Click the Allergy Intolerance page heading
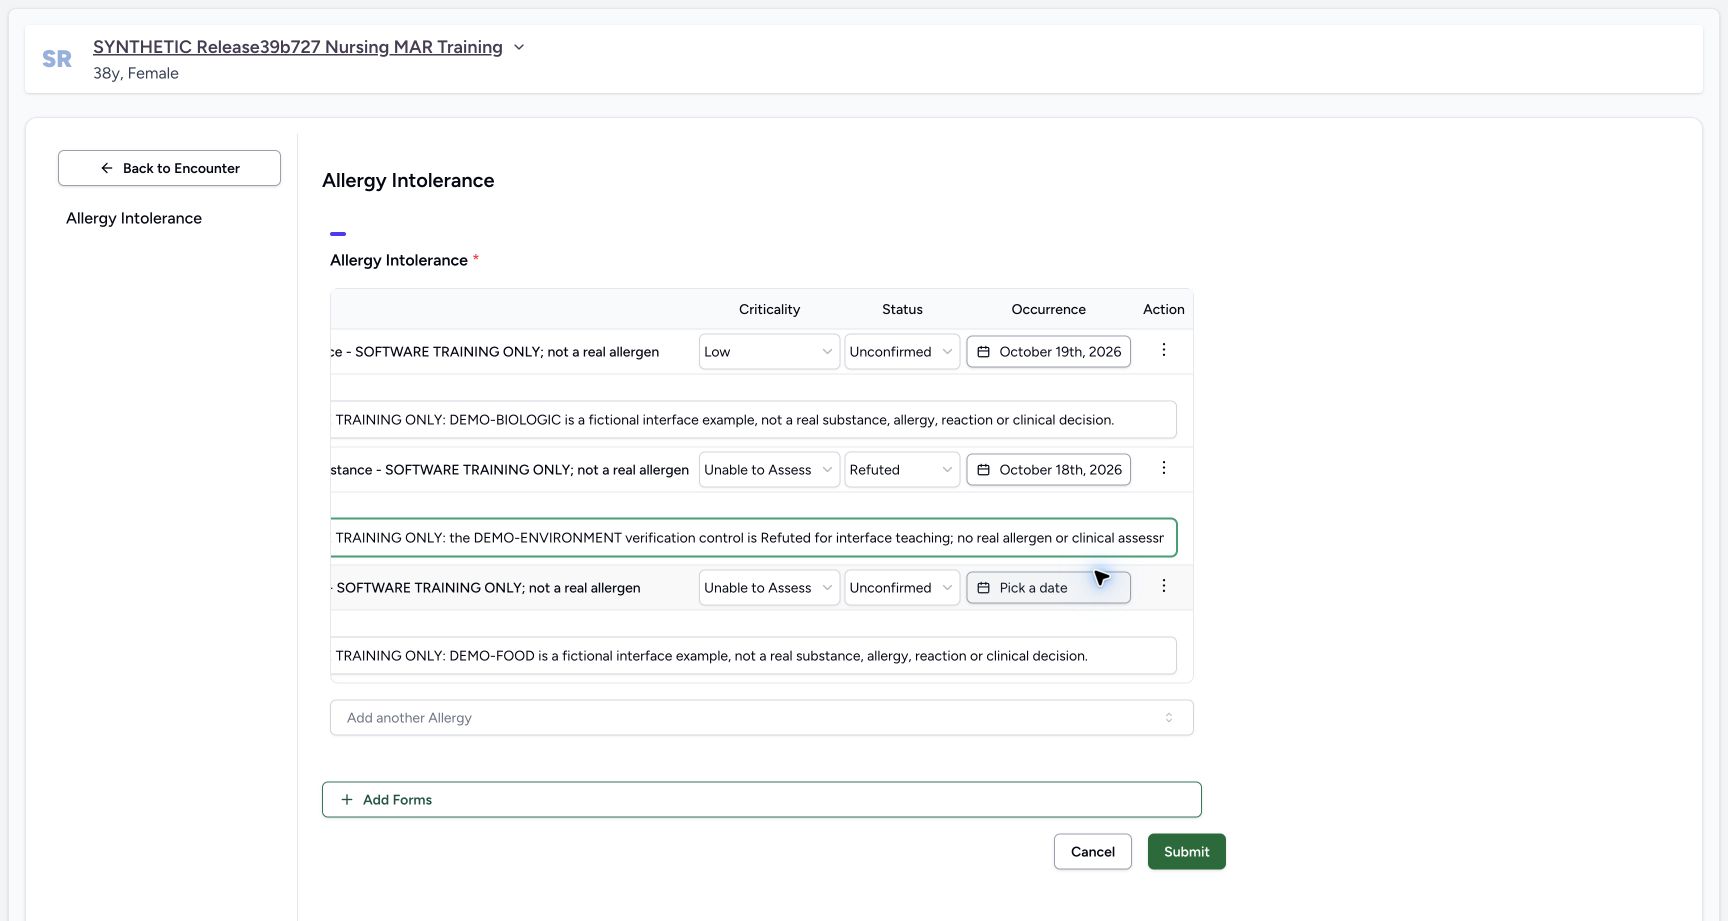 [408, 180]
